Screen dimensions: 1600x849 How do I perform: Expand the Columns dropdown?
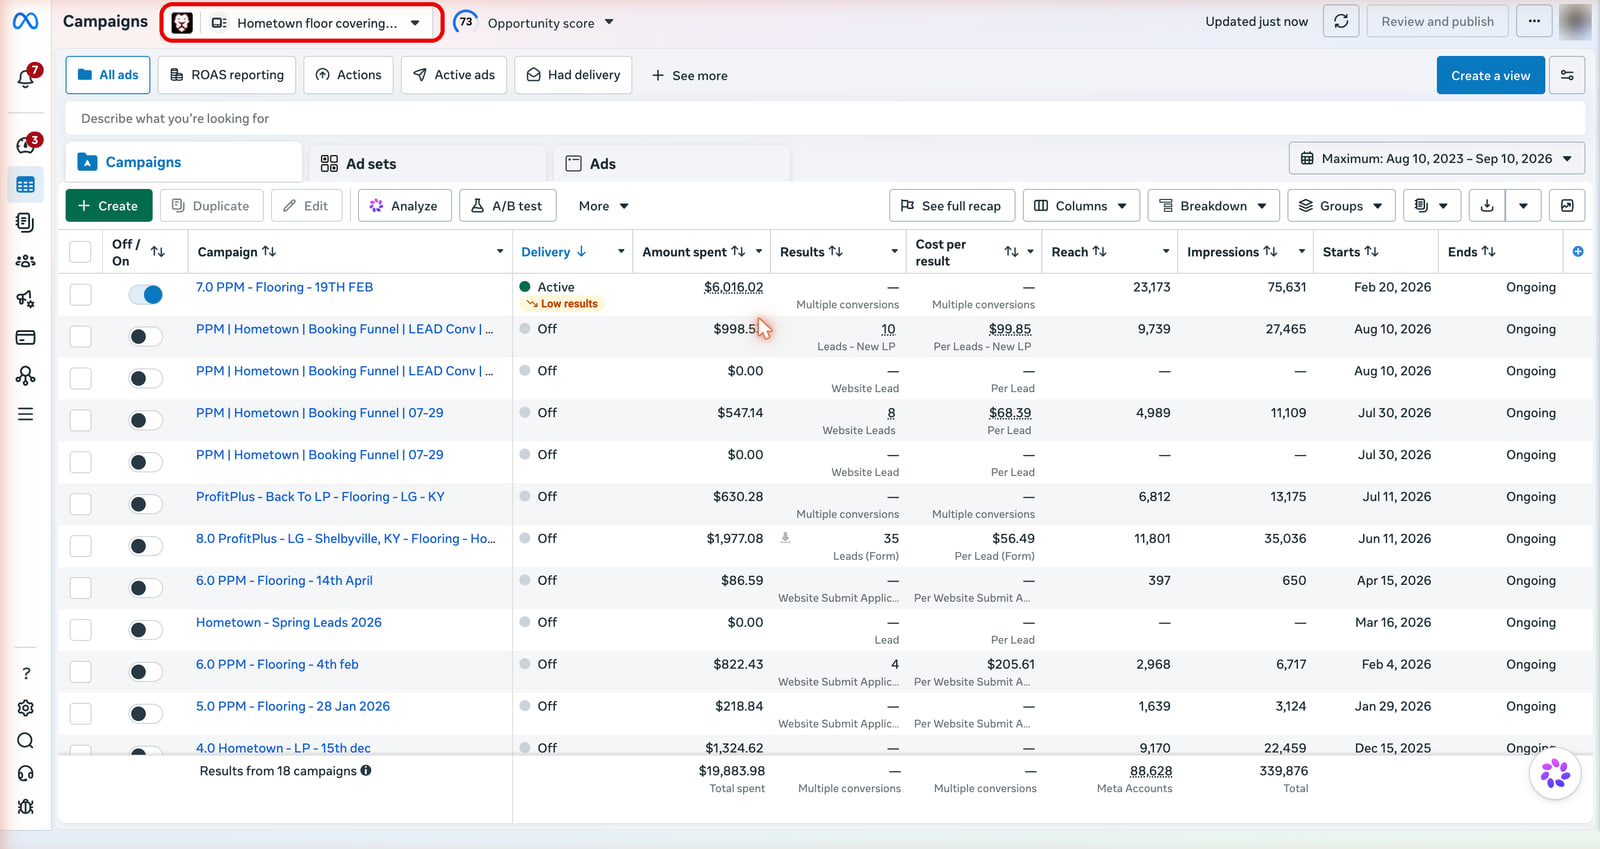point(1080,206)
